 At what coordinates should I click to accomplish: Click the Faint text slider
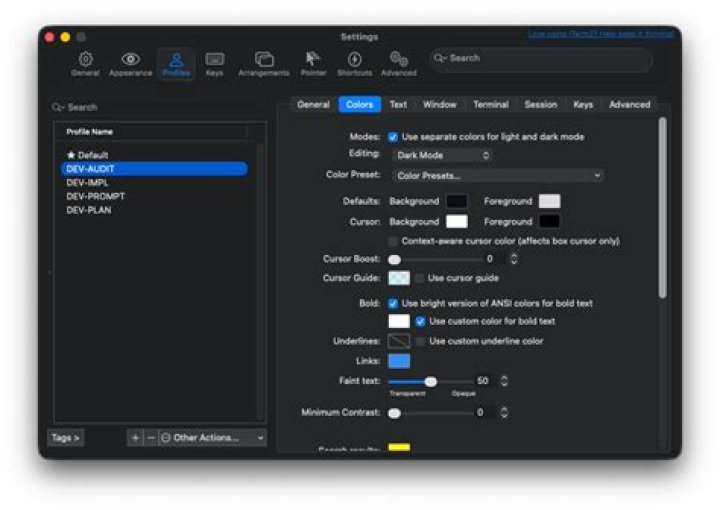click(x=430, y=381)
